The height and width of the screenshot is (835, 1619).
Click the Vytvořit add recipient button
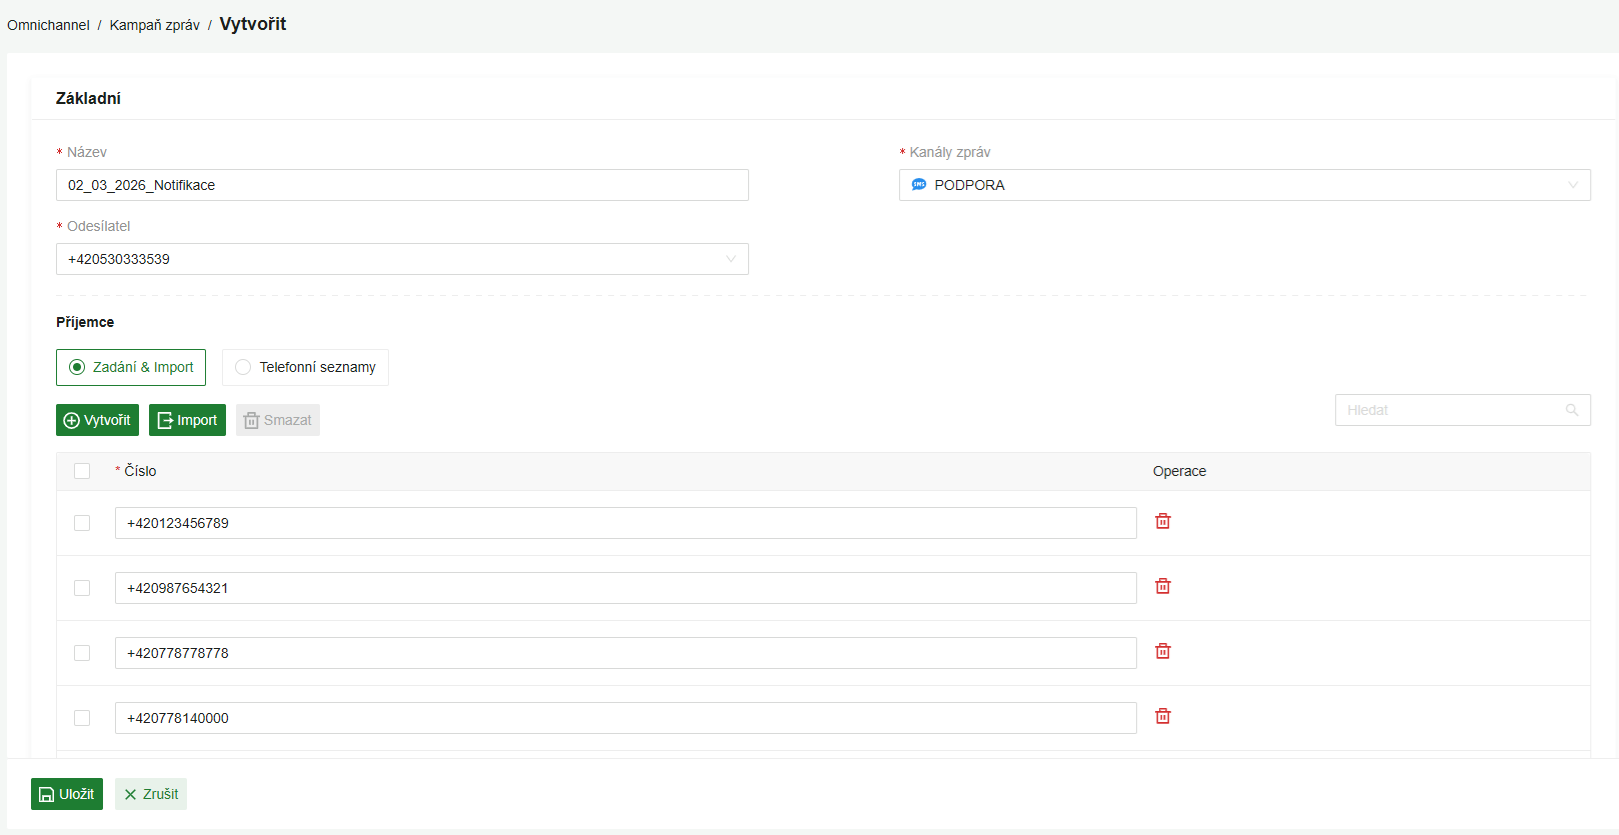[97, 420]
